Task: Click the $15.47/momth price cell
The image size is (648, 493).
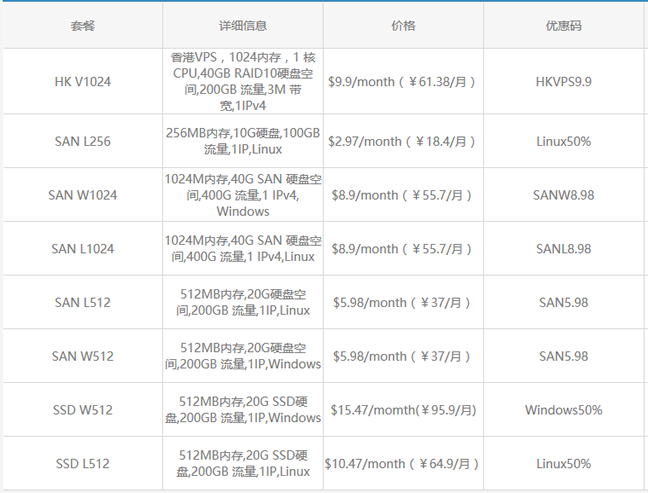Action: [x=403, y=410]
